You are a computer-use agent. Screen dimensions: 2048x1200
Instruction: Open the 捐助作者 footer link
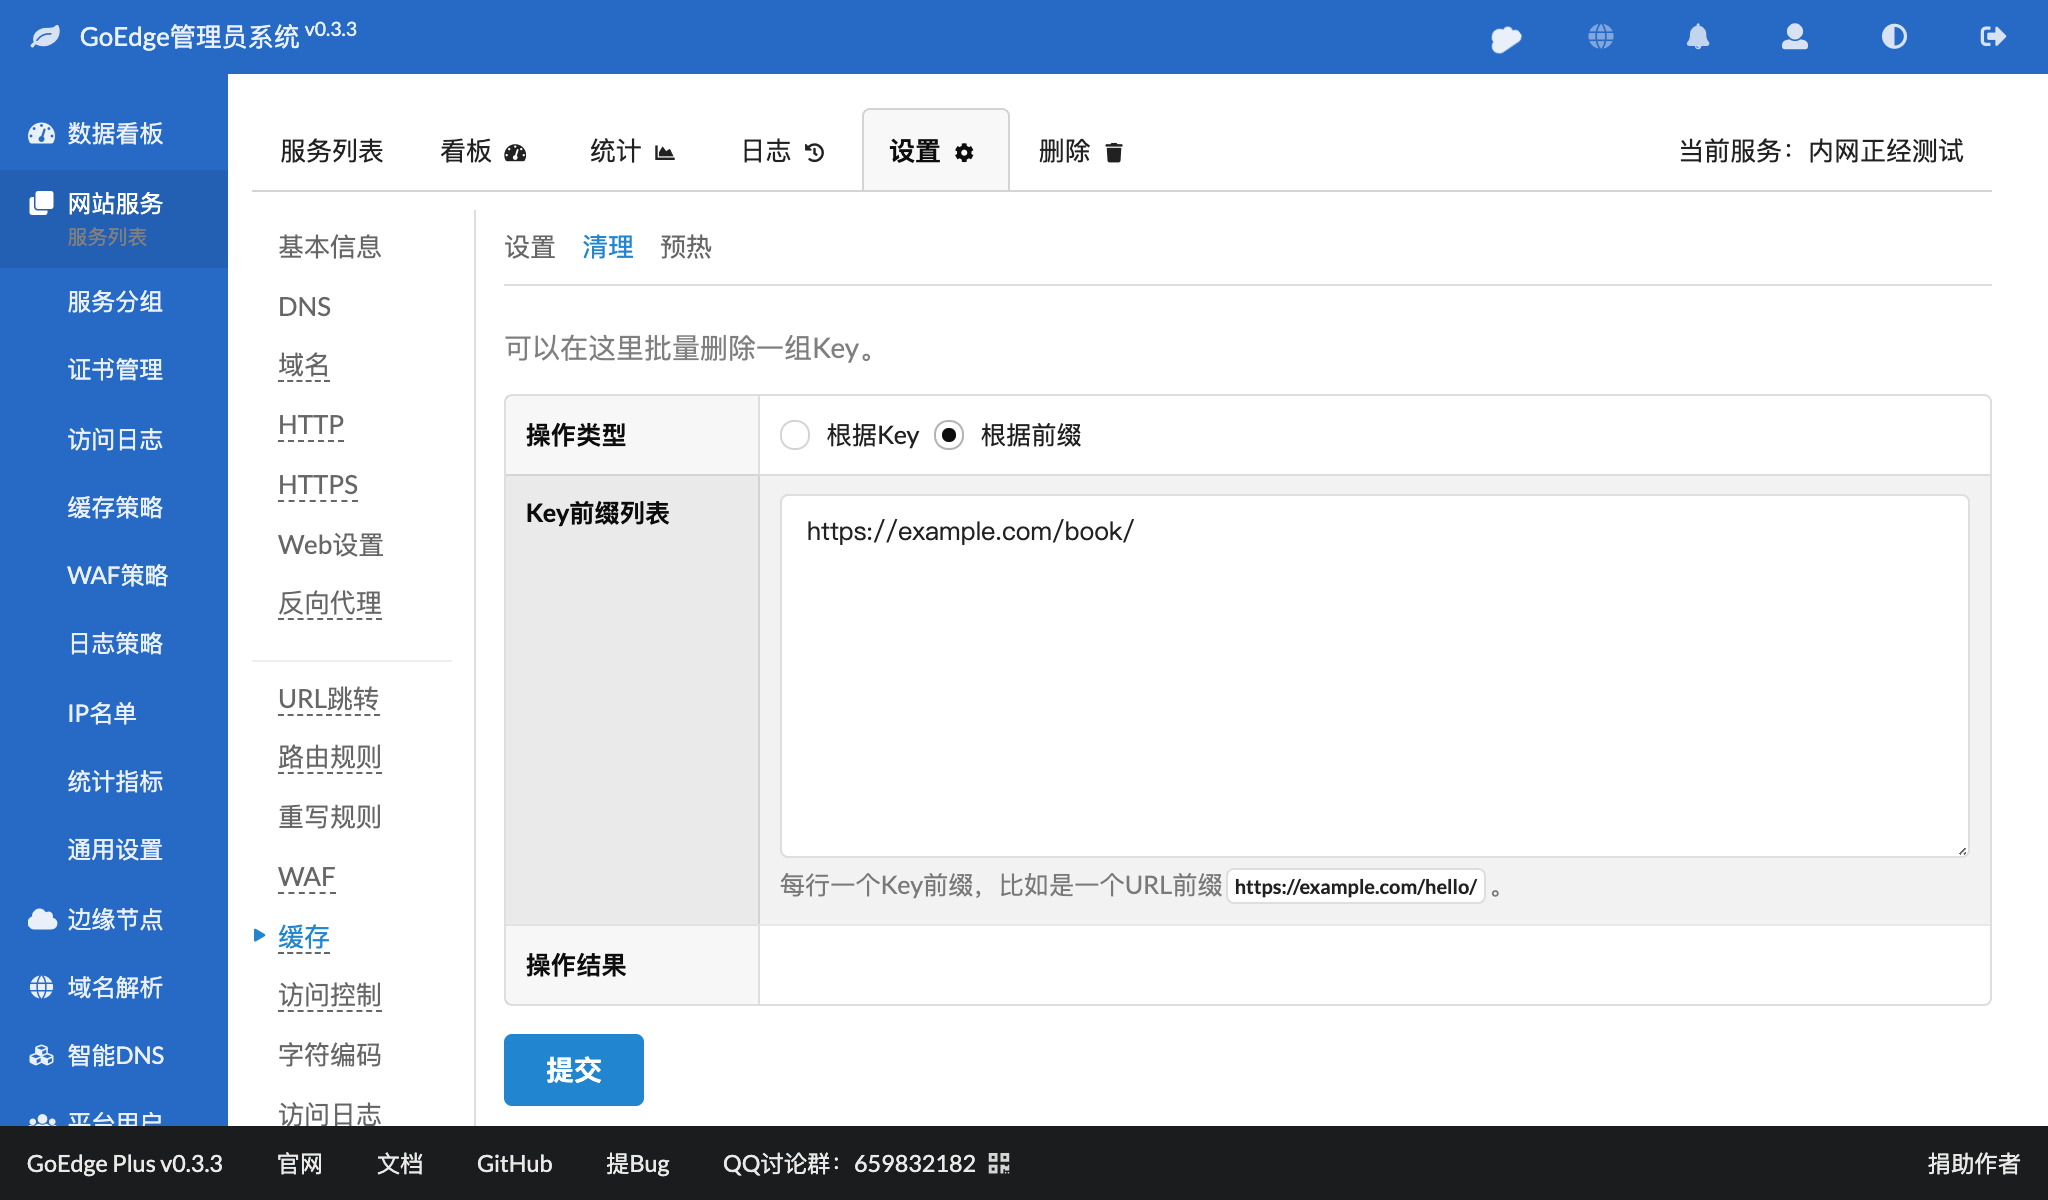pos(1974,1163)
